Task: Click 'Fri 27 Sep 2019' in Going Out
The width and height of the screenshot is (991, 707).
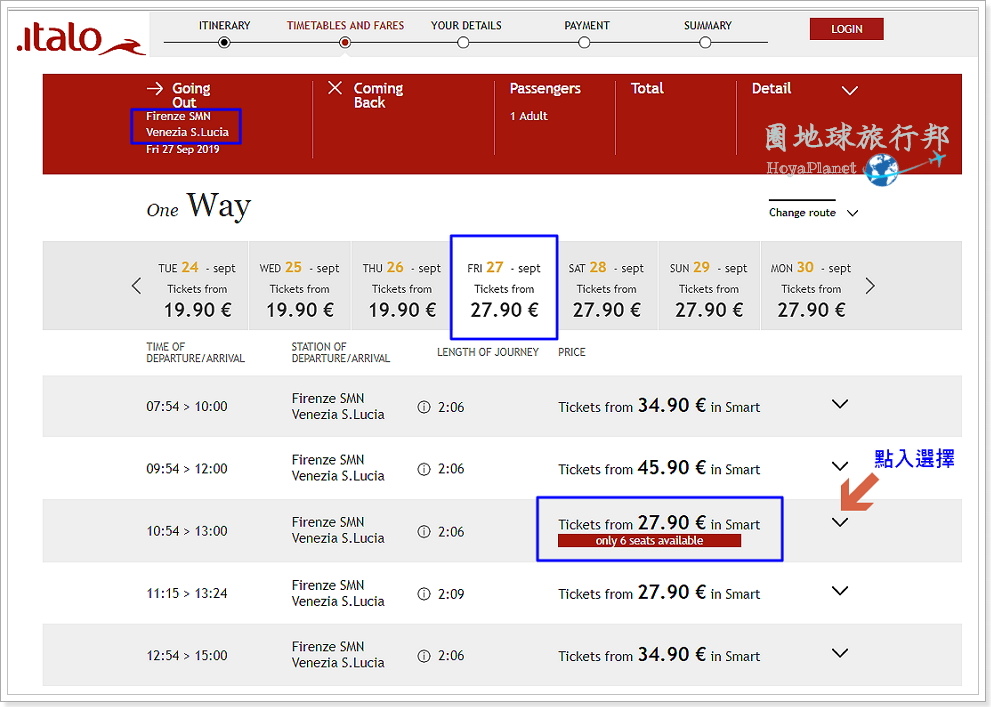Action: pyautogui.click(x=183, y=149)
